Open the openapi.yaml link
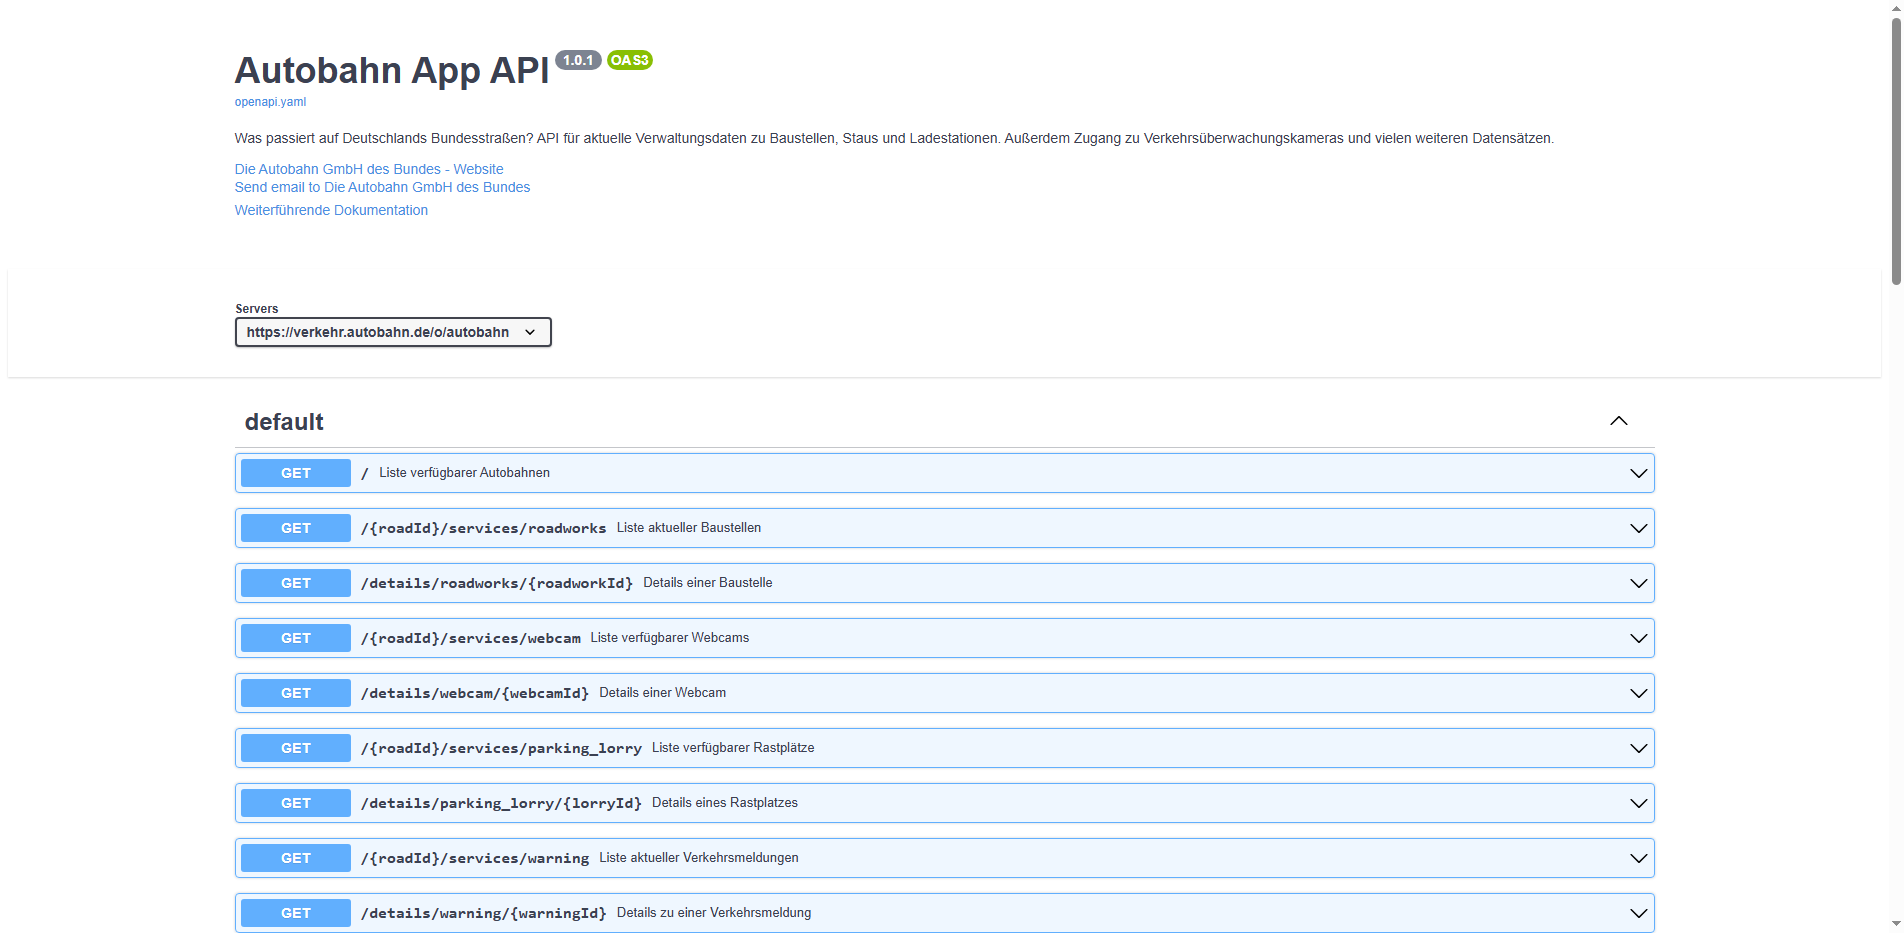 269,101
